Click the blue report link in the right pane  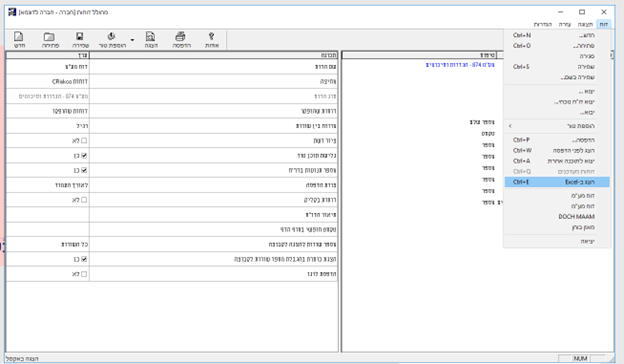(460, 65)
